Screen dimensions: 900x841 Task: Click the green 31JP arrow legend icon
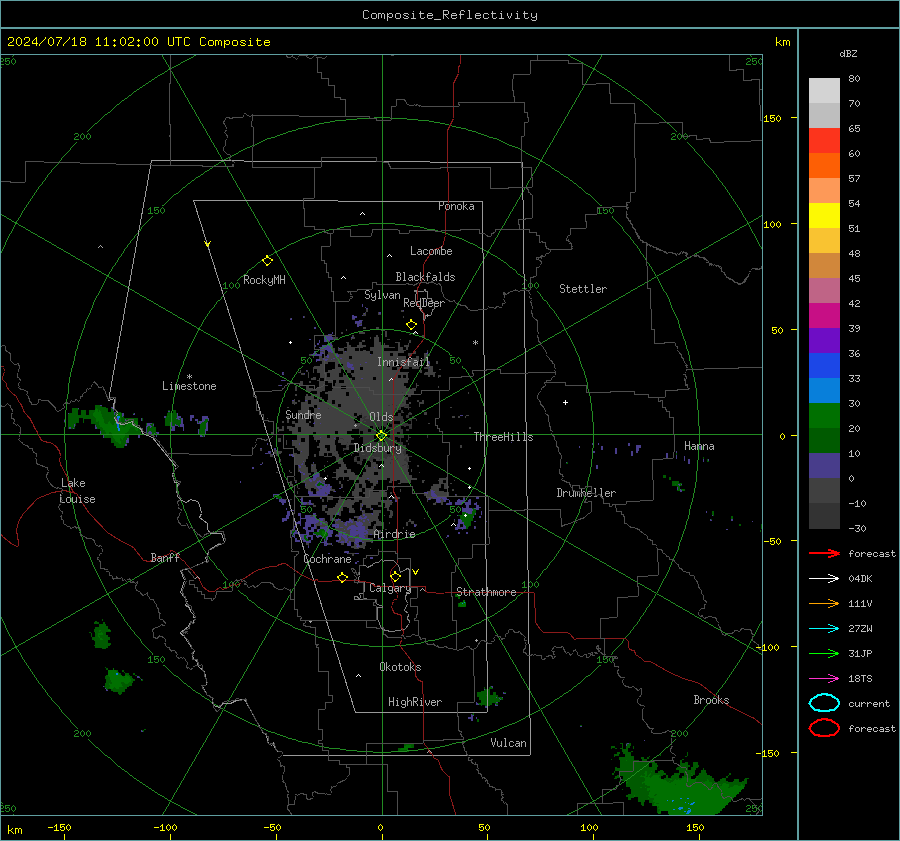[824, 653]
